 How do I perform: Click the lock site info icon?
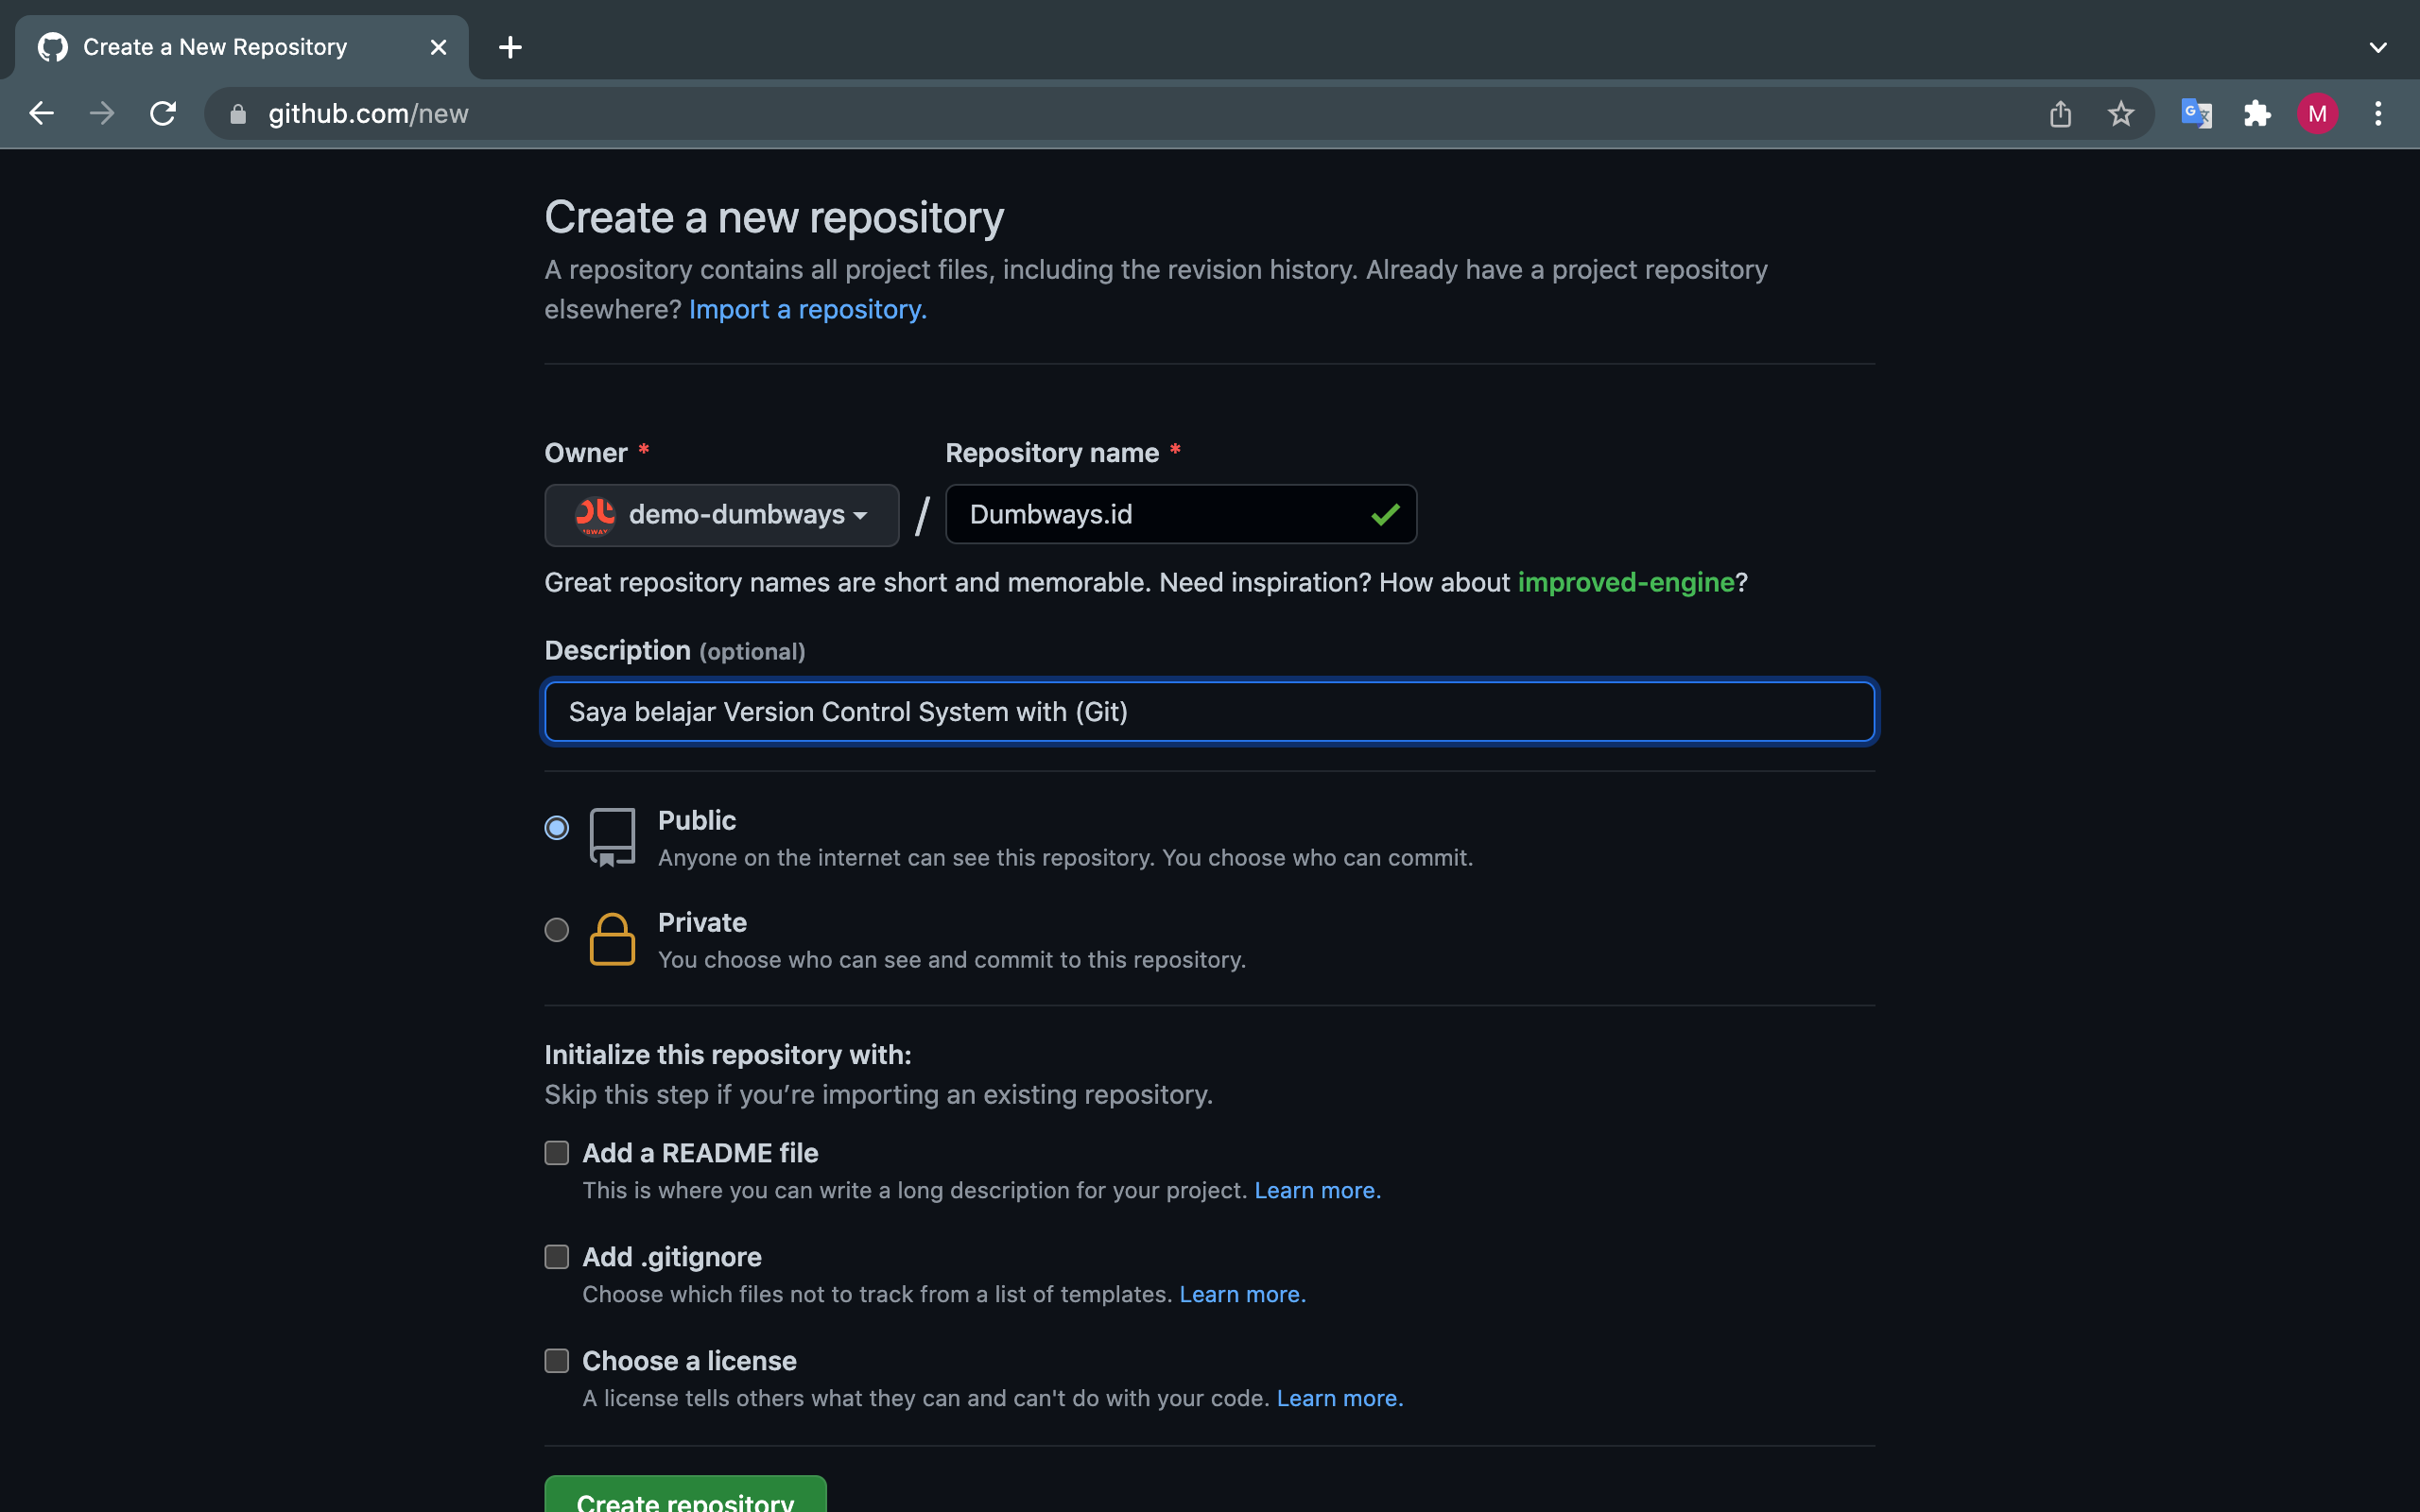(238, 114)
